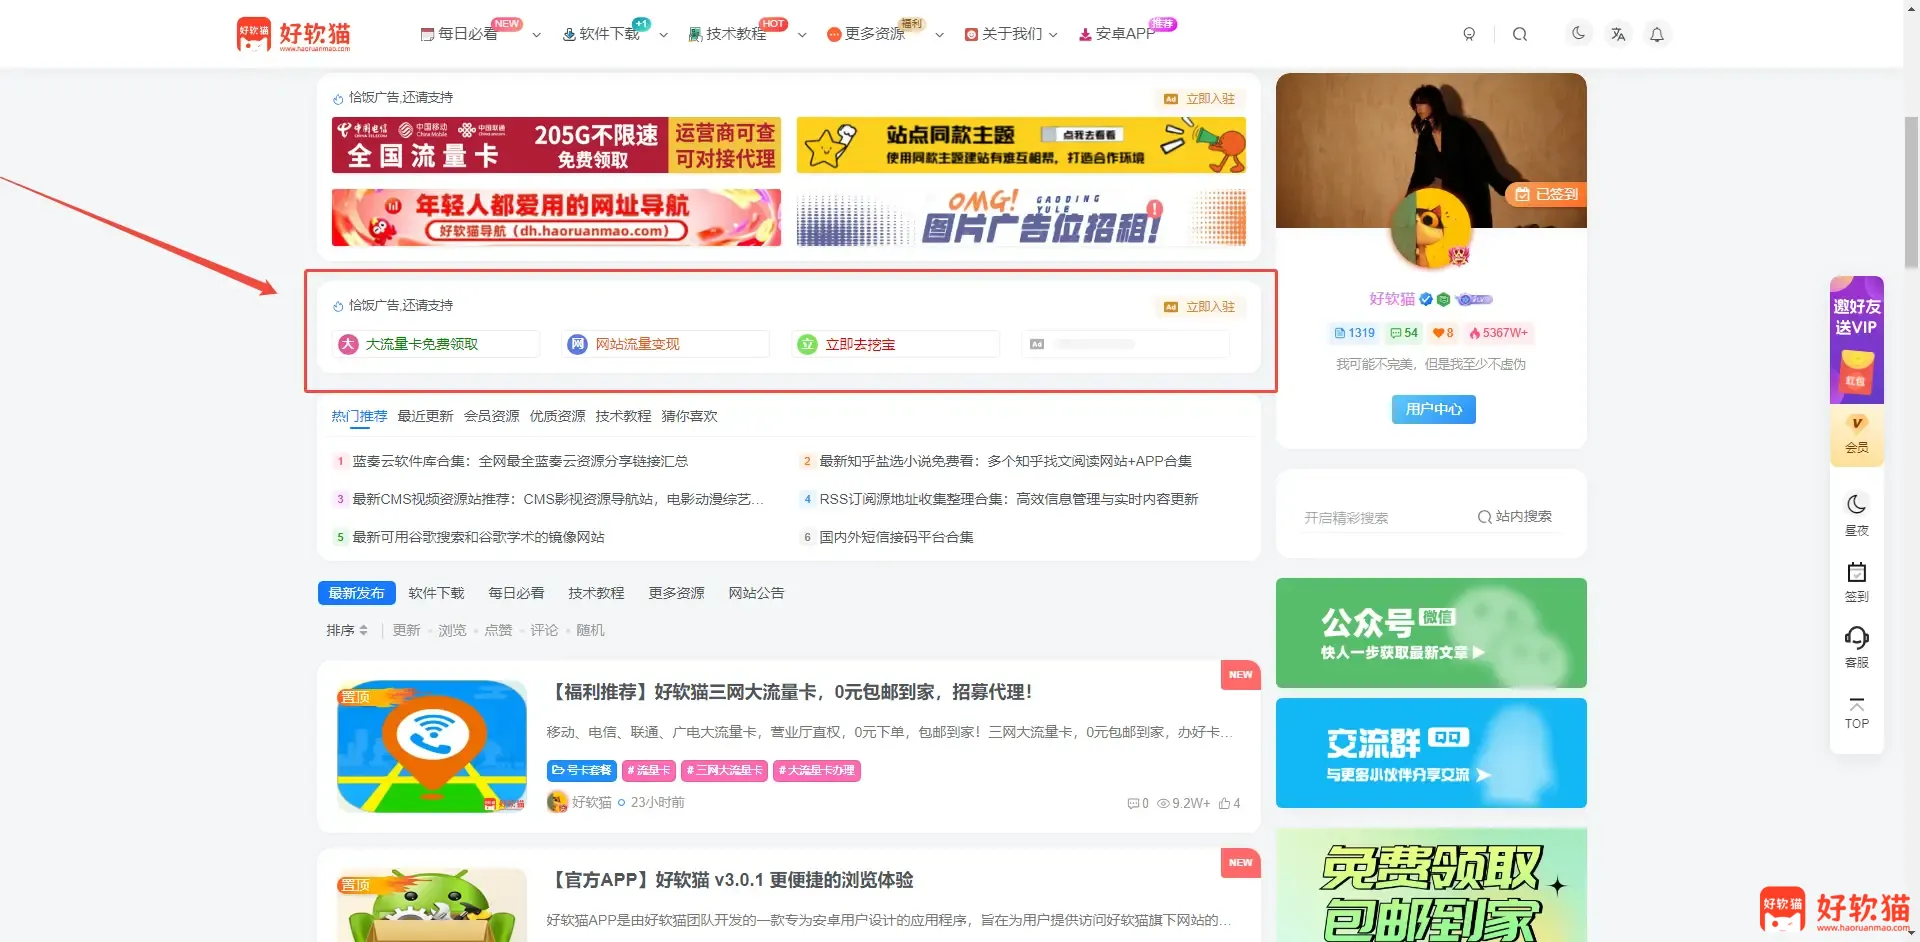Open the header search magnifier icon
This screenshot has height=942, width=1920.
click(1520, 34)
